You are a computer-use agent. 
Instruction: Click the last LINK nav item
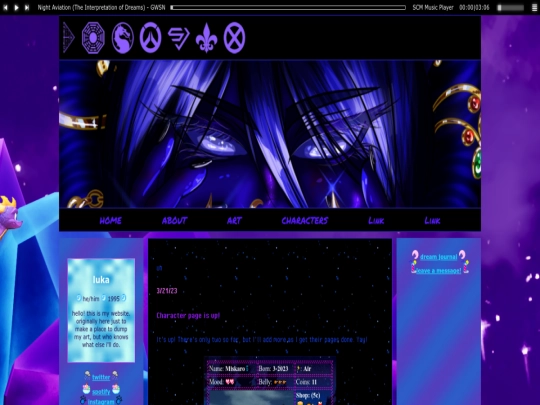coord(432,220)
